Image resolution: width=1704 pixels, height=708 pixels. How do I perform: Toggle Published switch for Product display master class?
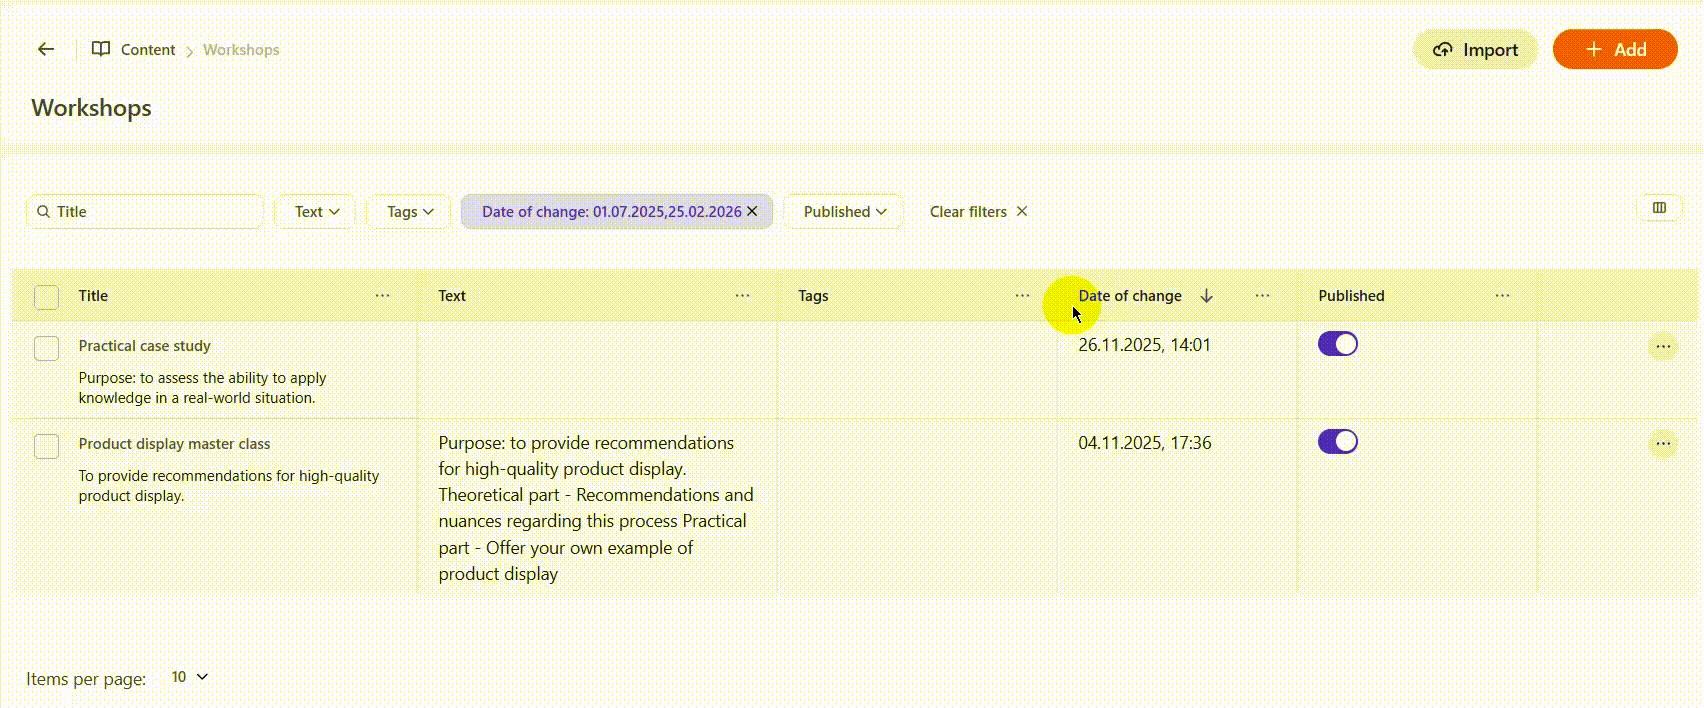pyautogui.click(x=1337, y=442)
